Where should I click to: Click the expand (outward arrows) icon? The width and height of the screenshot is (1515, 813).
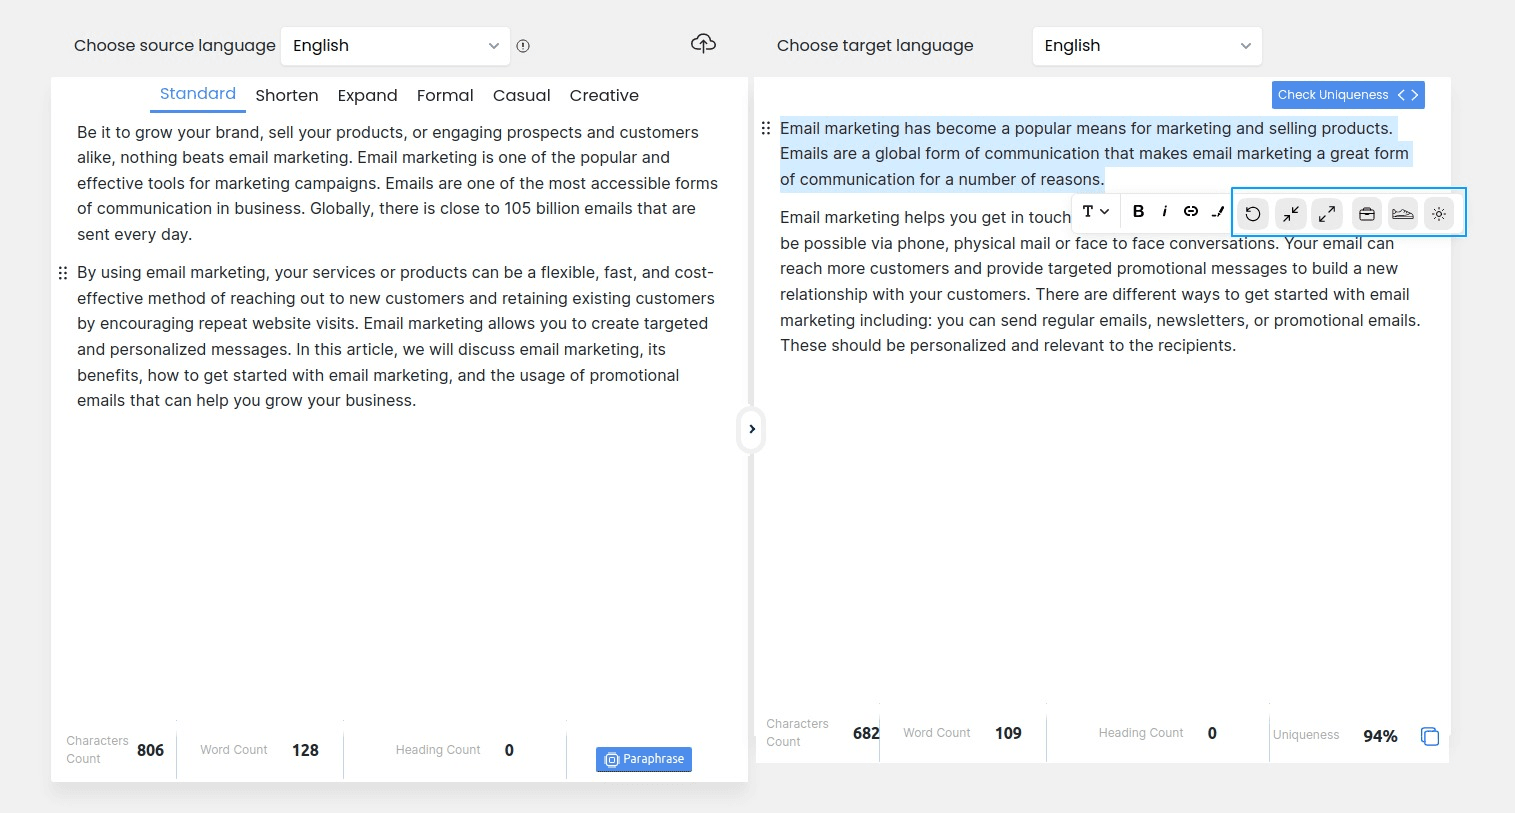(x=1327, y=214)
